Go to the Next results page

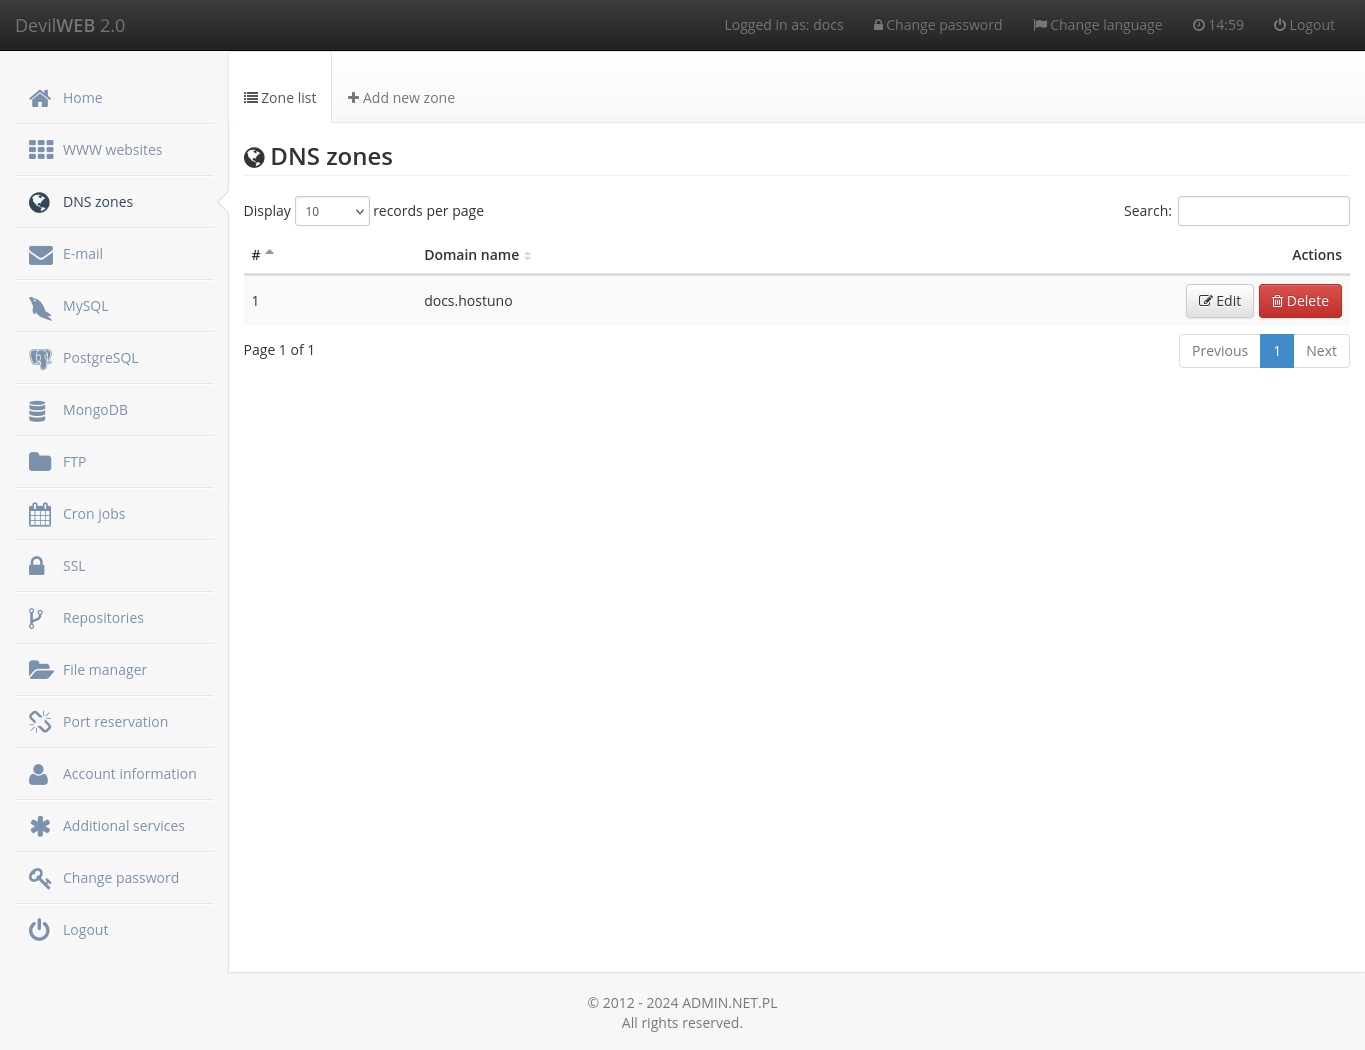[1320, 351]
